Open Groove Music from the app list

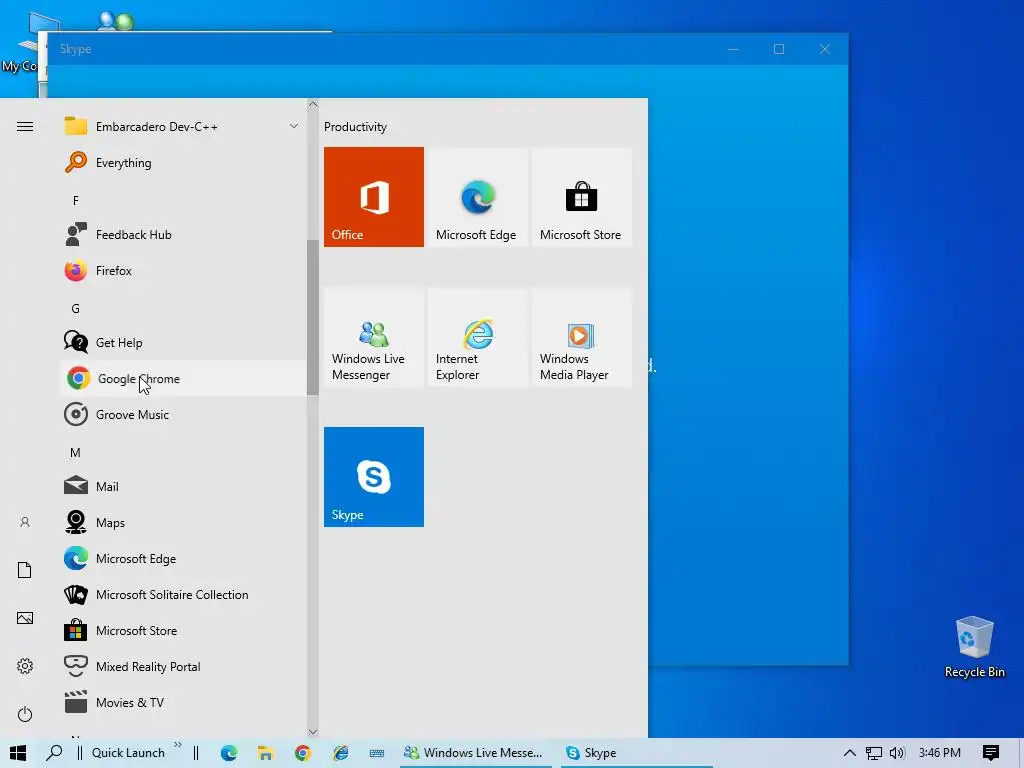tap(183, 415)
